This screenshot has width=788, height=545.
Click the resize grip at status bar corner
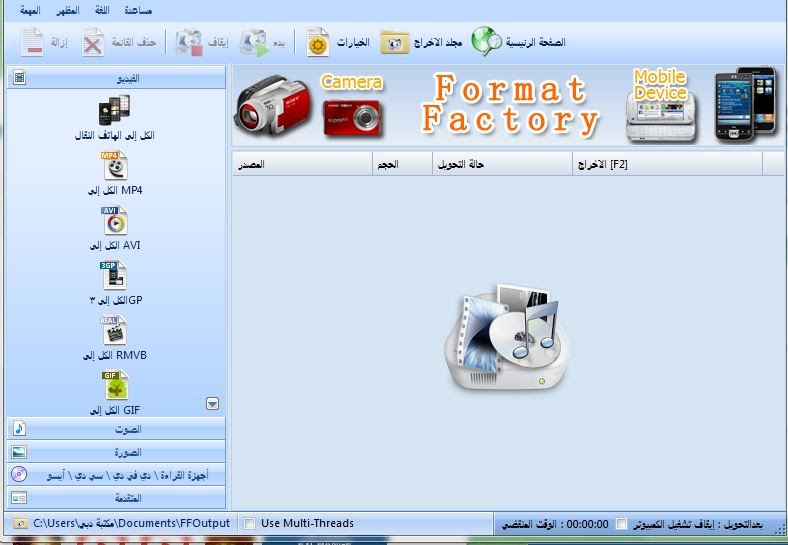click(x=780, y=528)
